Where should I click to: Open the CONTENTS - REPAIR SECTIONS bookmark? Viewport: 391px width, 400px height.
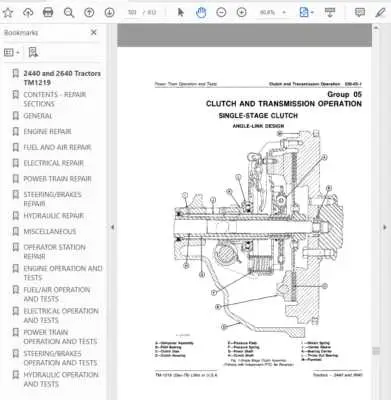point(55,99)
